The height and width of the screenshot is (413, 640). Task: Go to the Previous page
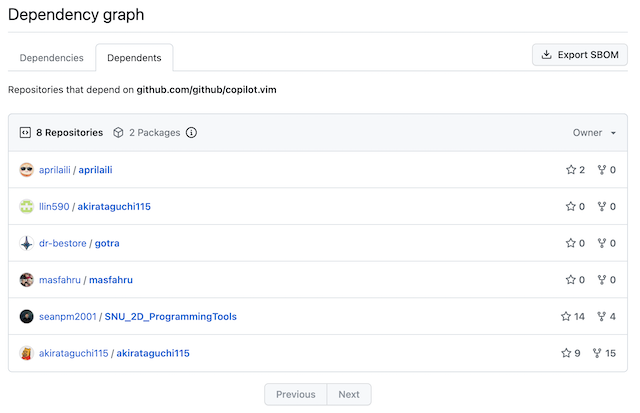pos(295,394)
